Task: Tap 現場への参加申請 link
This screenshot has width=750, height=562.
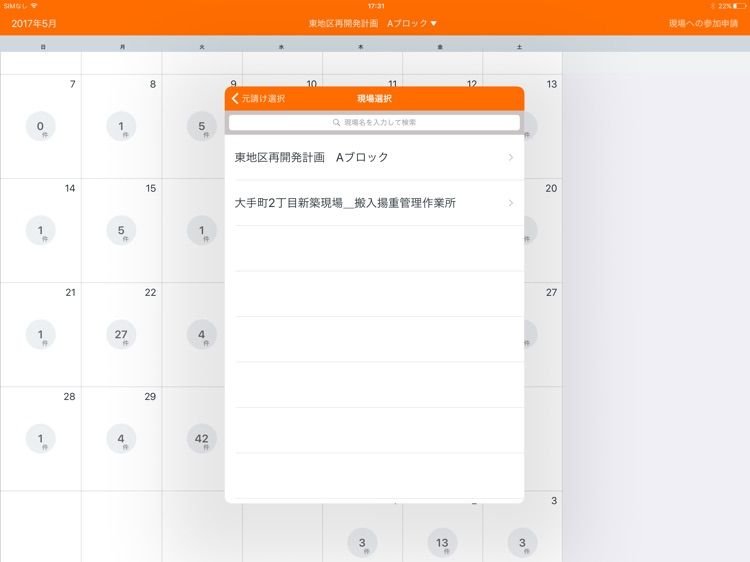Action: [x=703, y=23]
